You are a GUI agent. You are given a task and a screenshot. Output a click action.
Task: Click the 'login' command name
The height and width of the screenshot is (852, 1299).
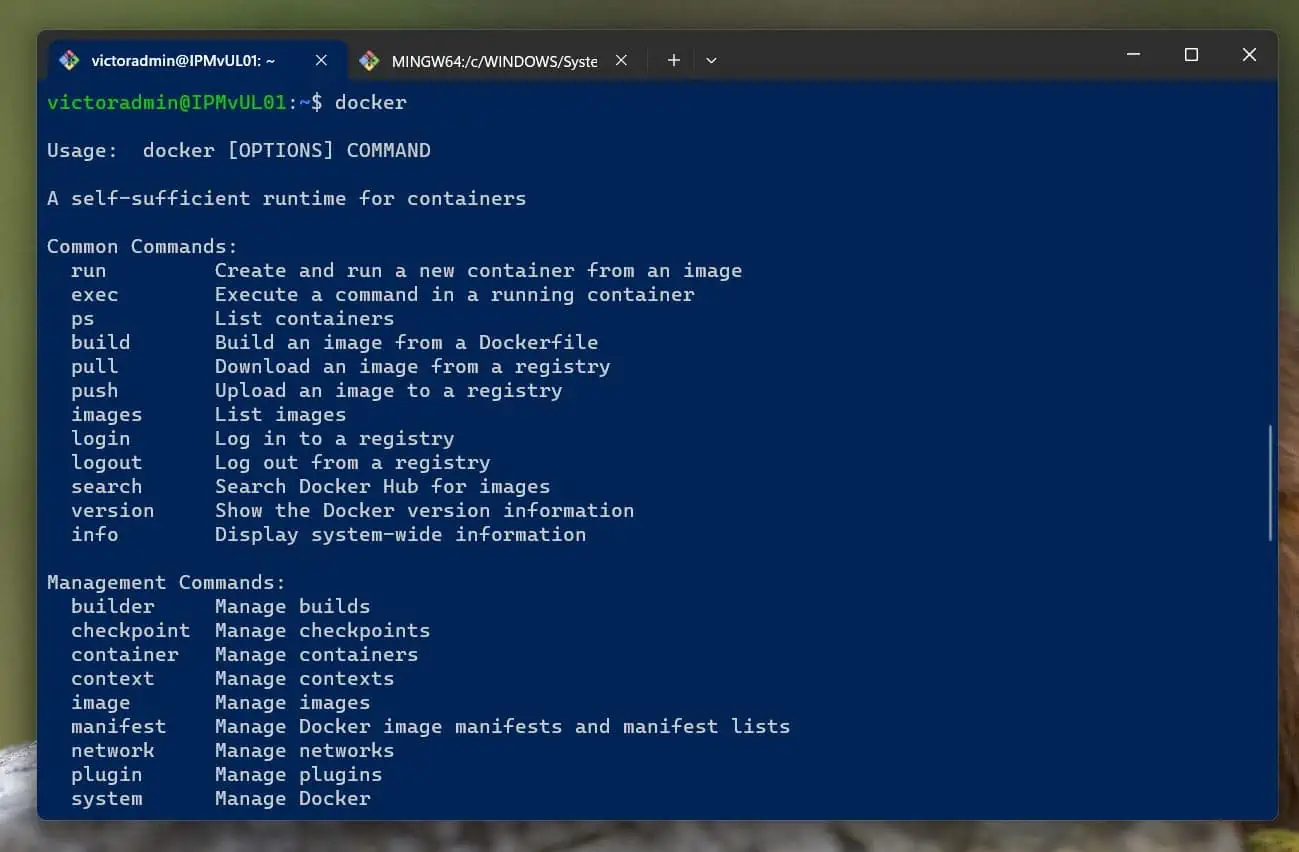[x=101, y=438]
